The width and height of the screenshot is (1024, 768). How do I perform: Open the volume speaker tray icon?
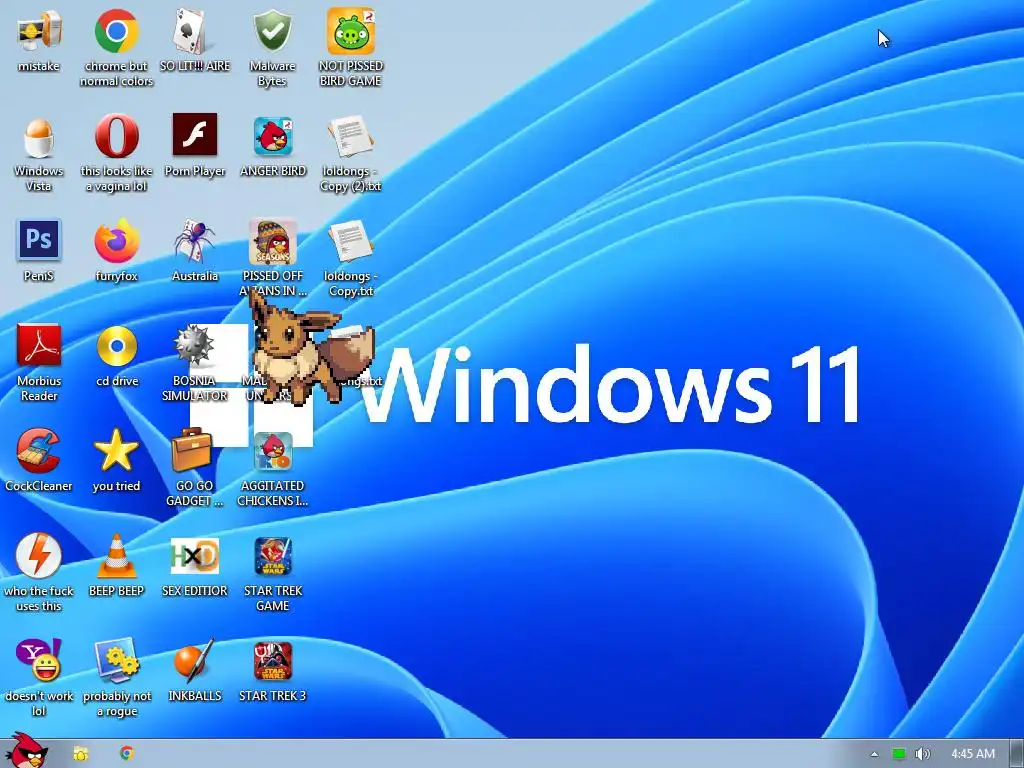(x=922, y=754)
